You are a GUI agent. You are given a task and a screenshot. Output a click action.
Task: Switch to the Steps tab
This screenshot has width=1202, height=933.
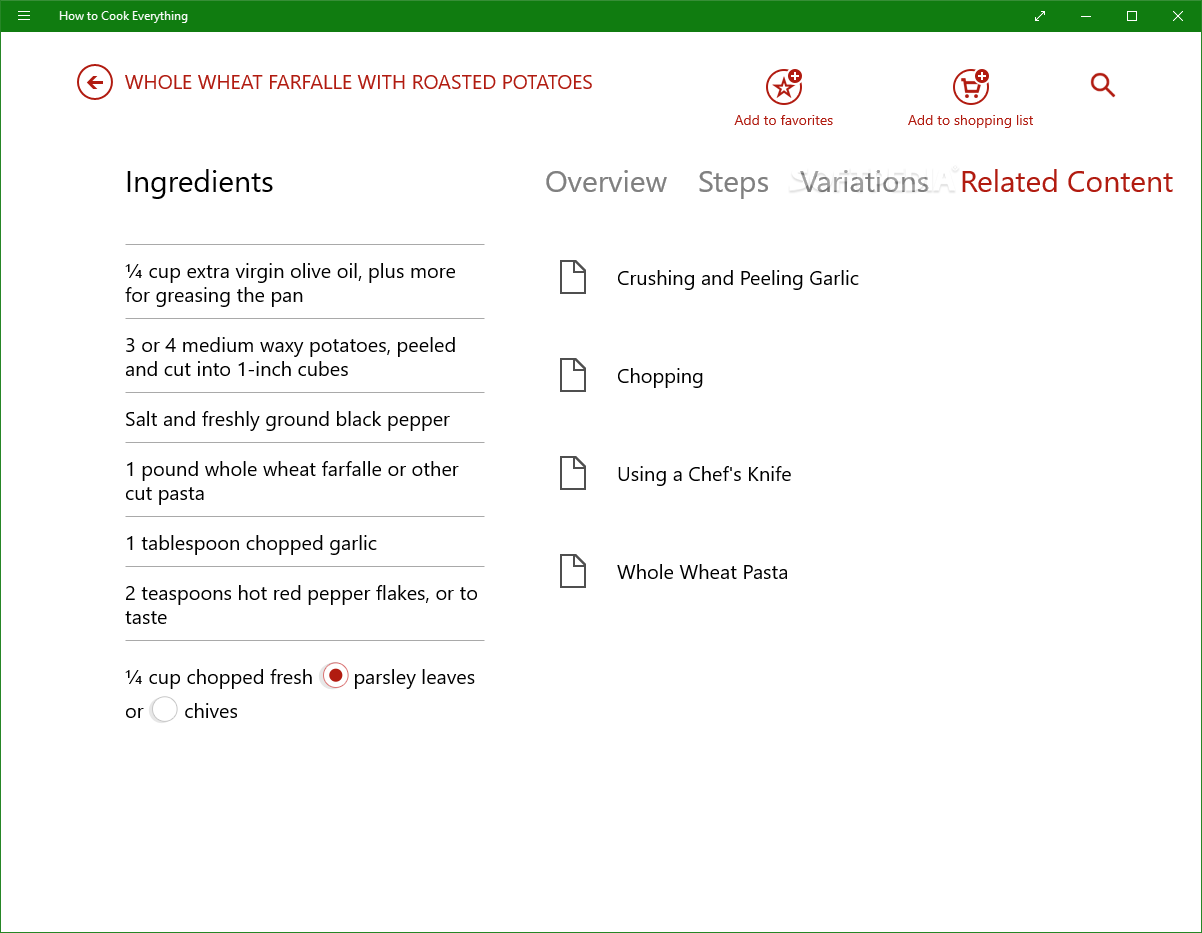[x=733, y=182]
